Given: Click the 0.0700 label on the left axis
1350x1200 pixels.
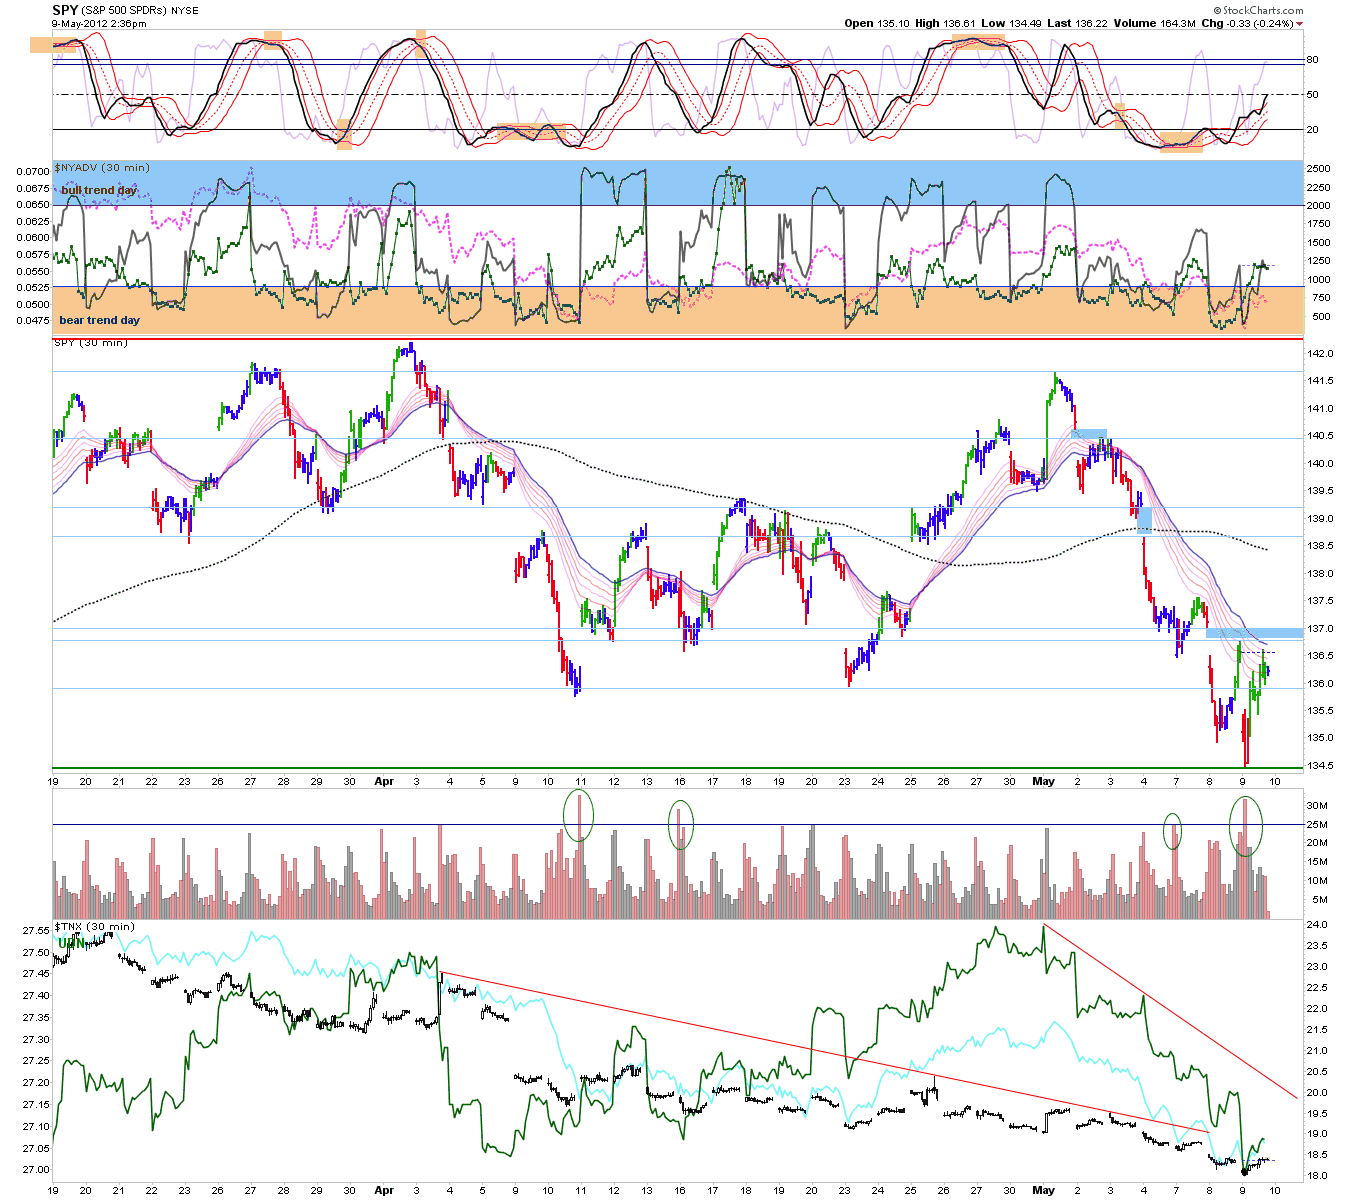Looking at the screenshot, I should tap(33, 171).
